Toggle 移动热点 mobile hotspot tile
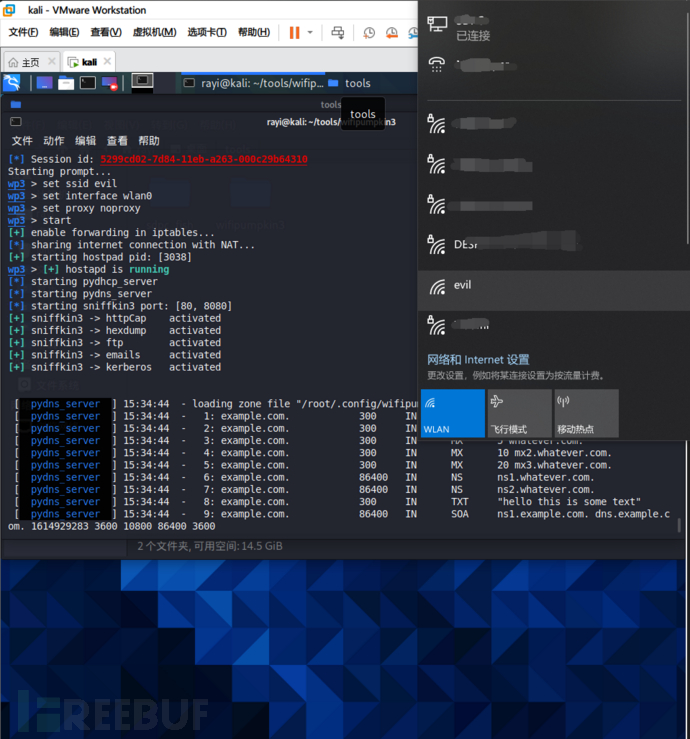Screen dimensions: 690x739 pyautogui.click(x=586, y=413)
